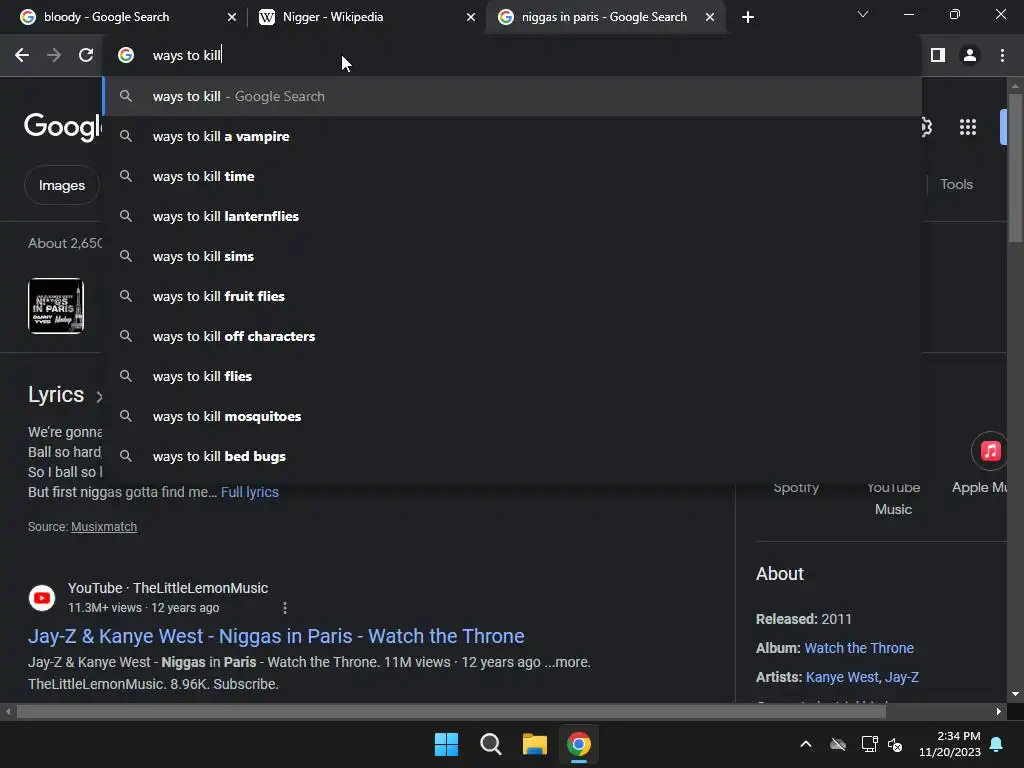Viewport: 1024px width, 768px height.
Task: Close the 'bloody - Google Search' tab
Action: click(x=231, y=17)
